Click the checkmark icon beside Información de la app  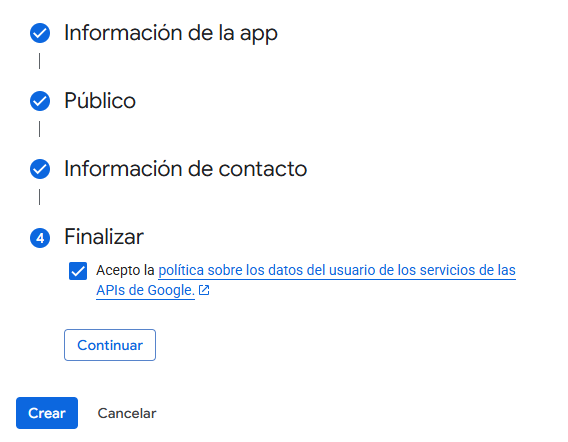tap(40, 33)
